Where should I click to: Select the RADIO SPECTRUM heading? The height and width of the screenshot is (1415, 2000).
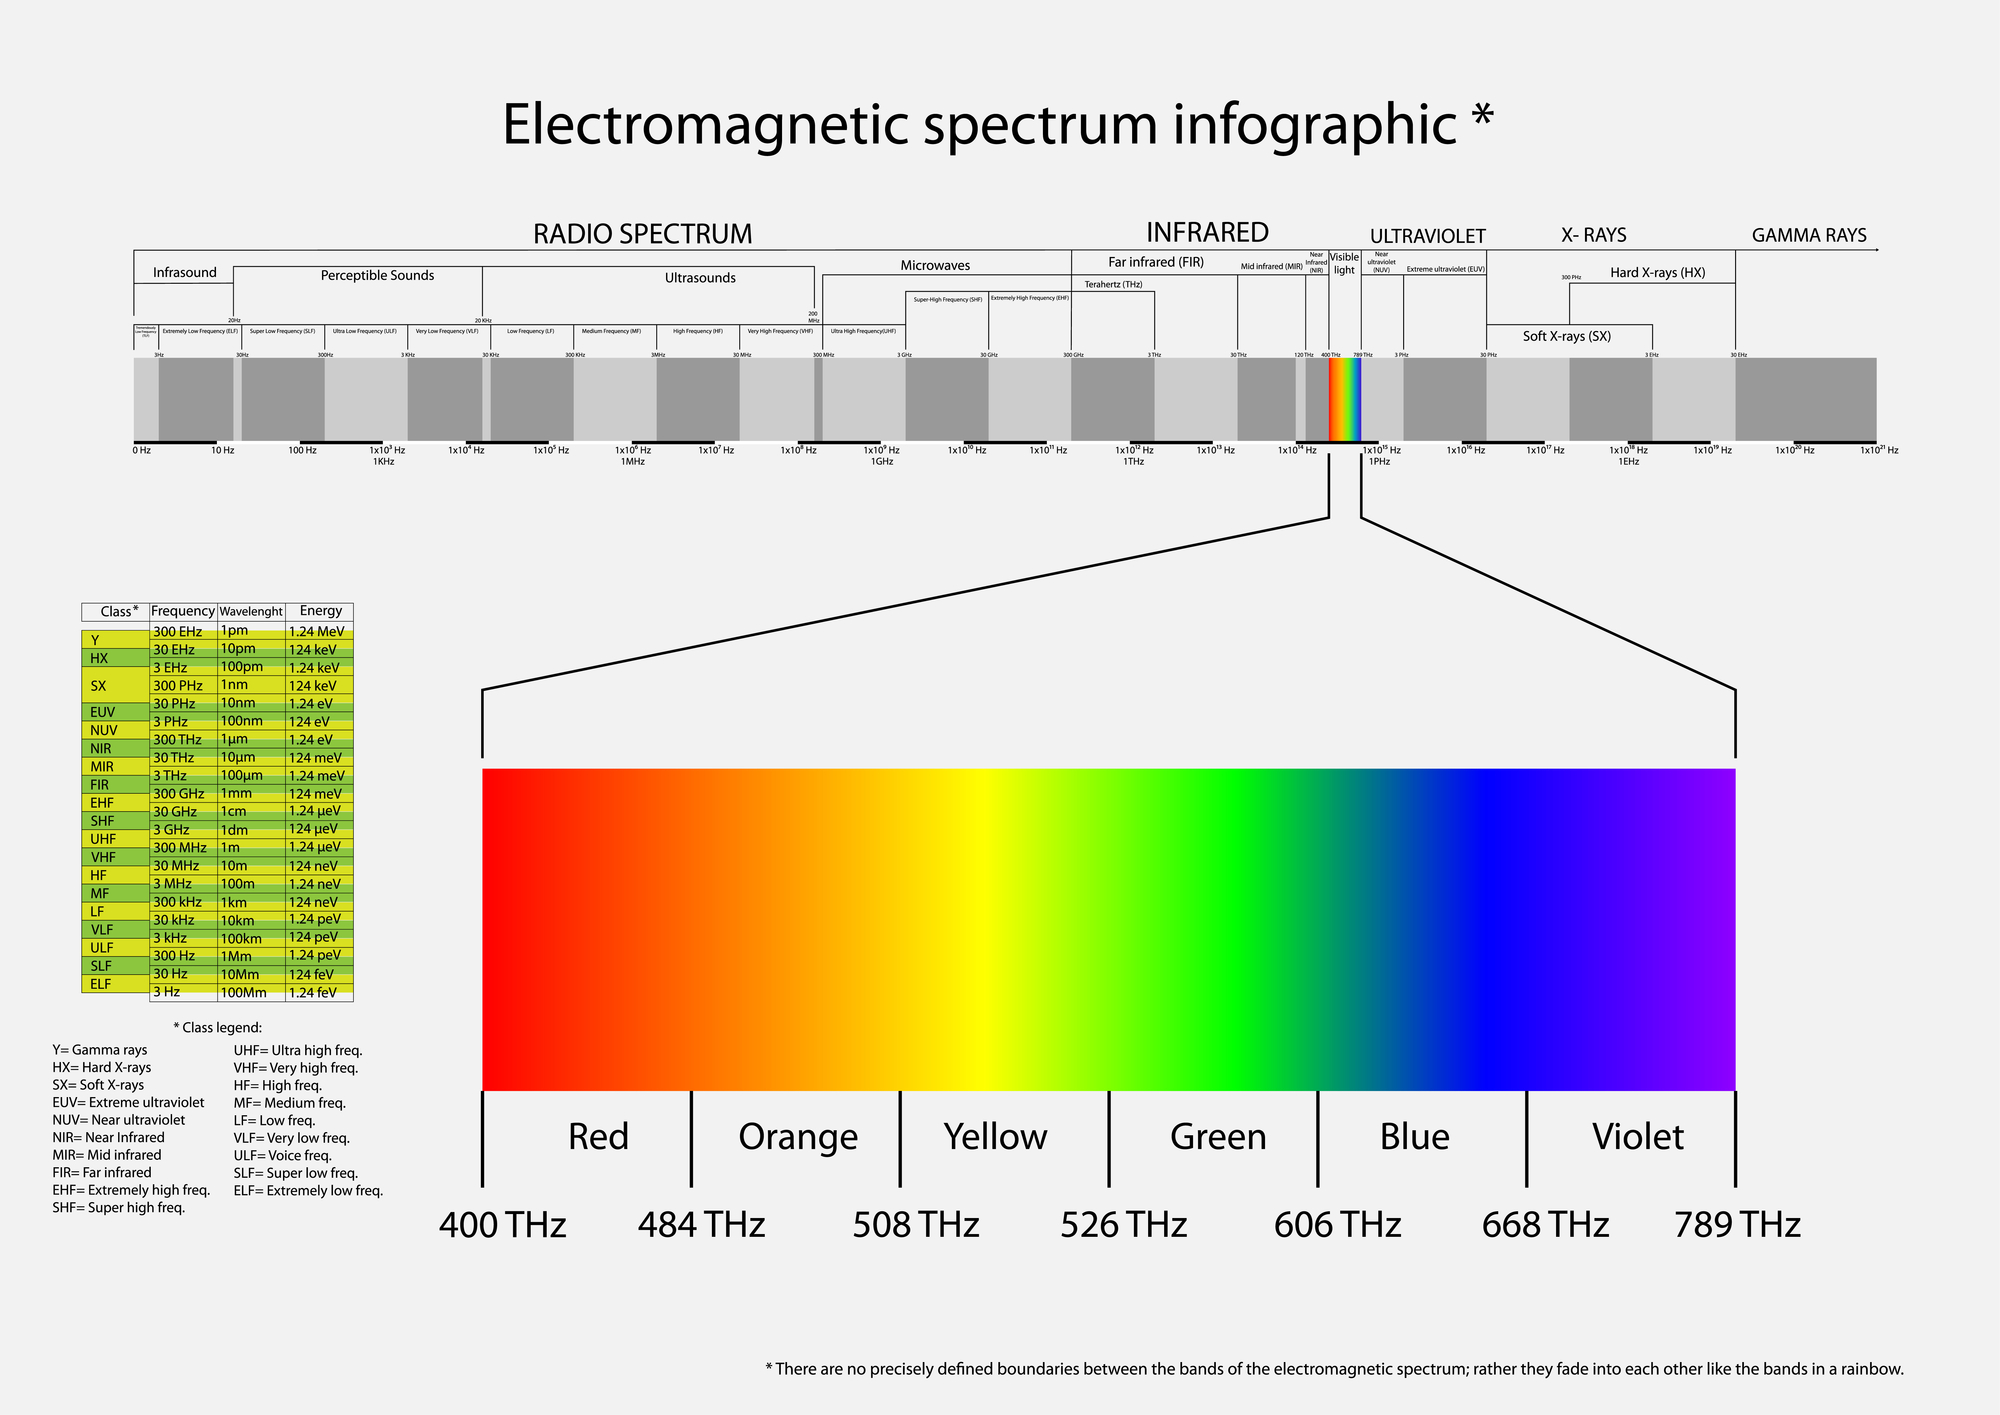(642, 234)
